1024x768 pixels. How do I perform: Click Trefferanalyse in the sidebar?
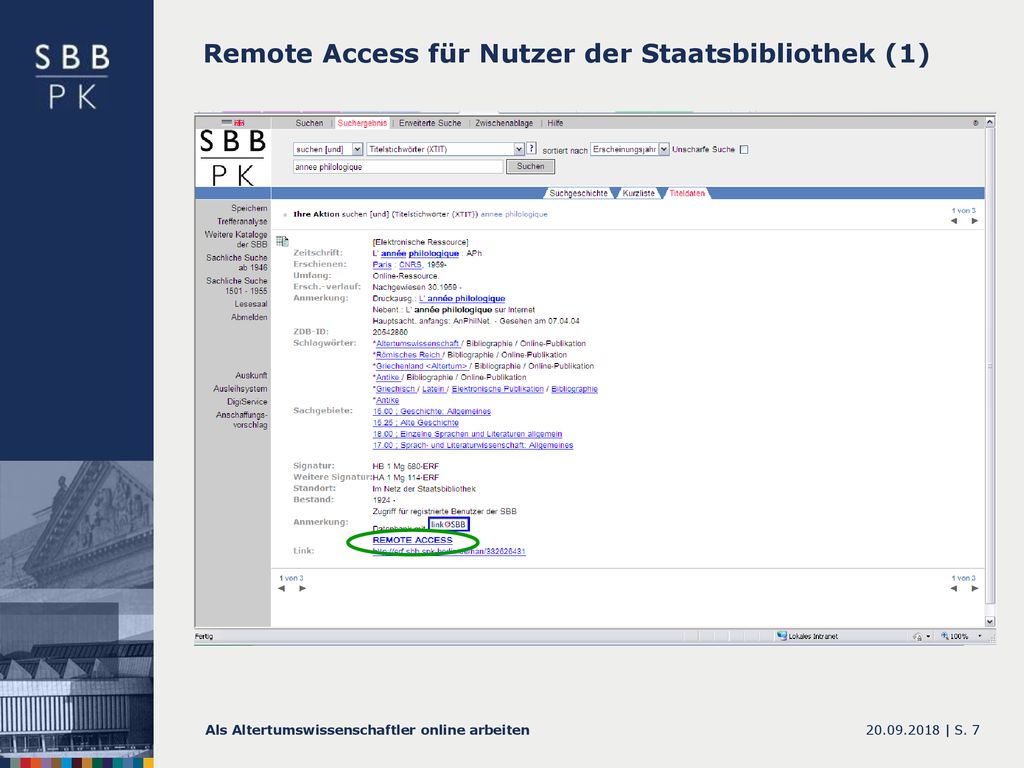[242, 221]
